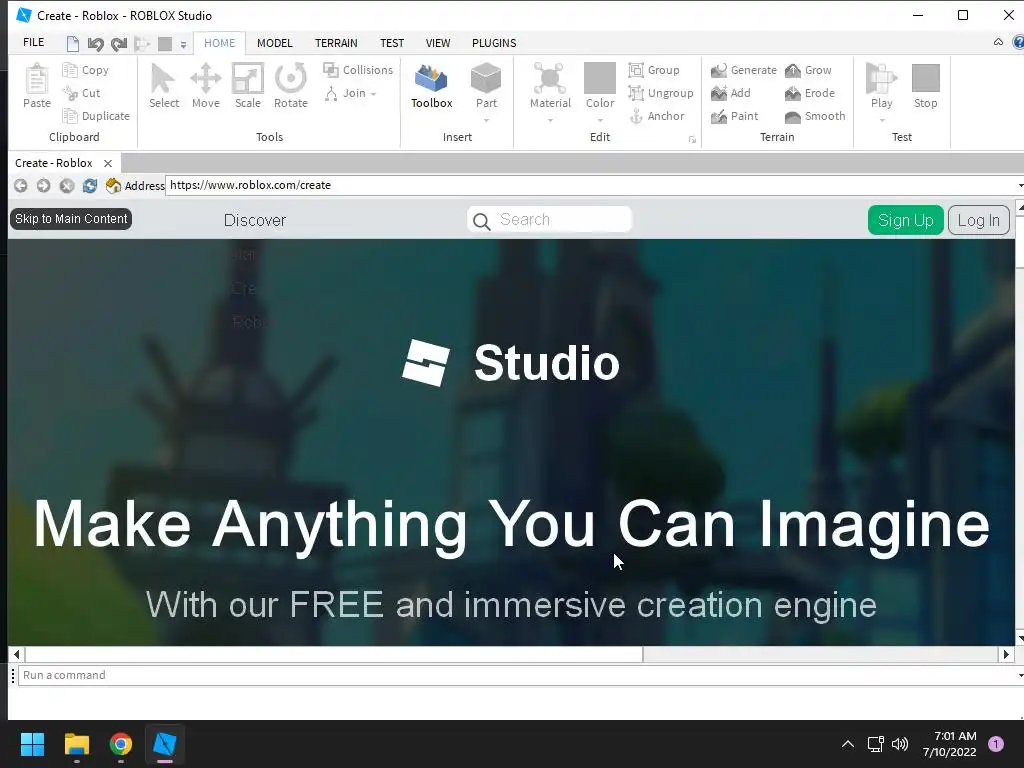This screenshot has width=1024, height=768.
Task: Open the Windows Start menu
Action: pos(32,744)
